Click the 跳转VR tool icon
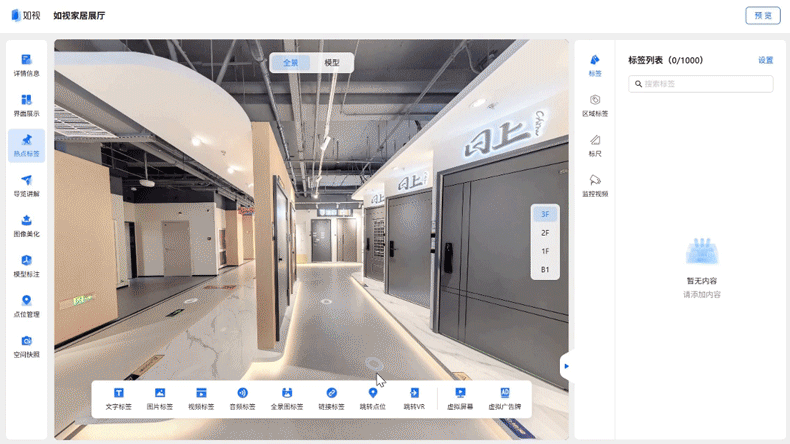Screen dimensions: 790x444 point(414,398)
